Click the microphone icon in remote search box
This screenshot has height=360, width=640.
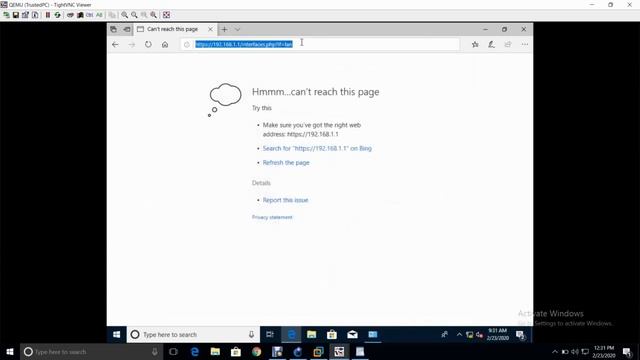(251, 335)
